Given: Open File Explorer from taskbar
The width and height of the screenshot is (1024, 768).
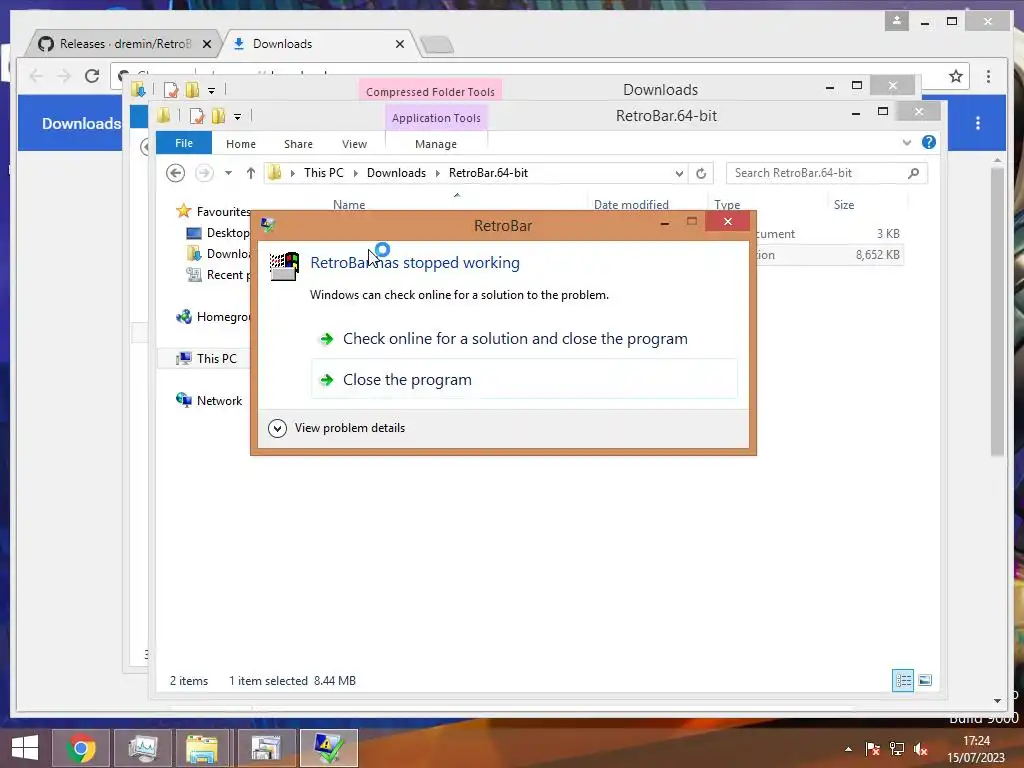Looking at the screenshot, I should tap(202, 748).
